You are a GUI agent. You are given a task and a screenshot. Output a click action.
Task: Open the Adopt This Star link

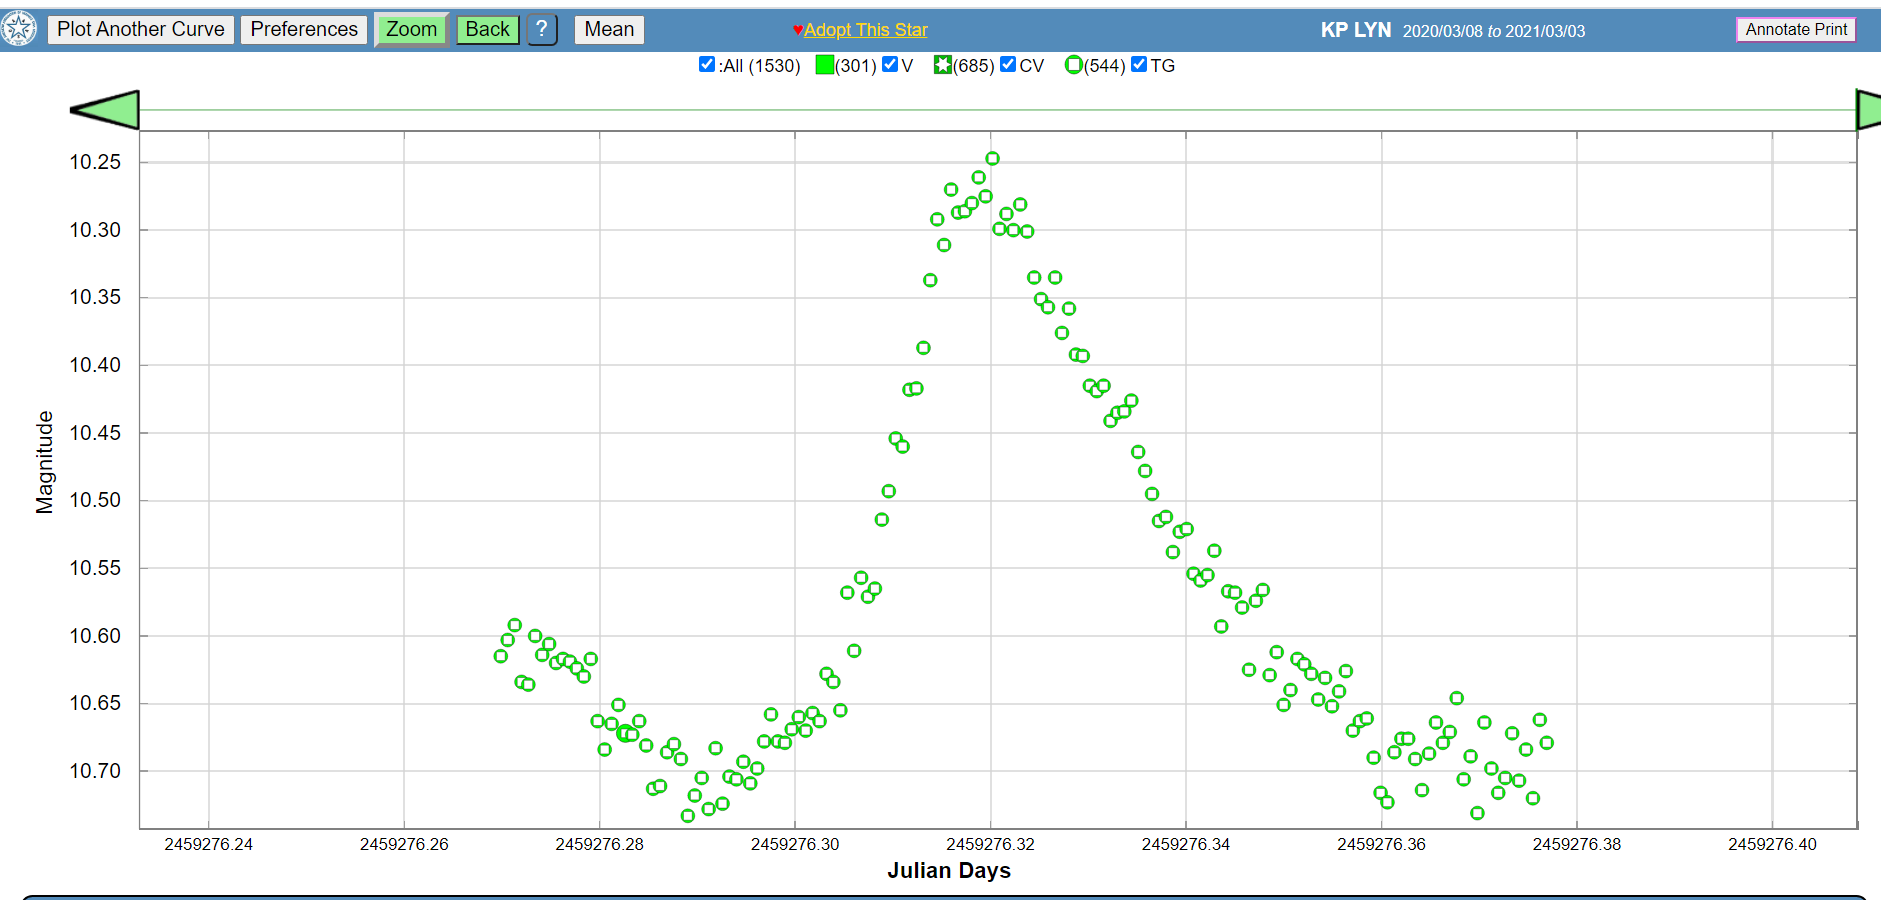click(866, 30)
